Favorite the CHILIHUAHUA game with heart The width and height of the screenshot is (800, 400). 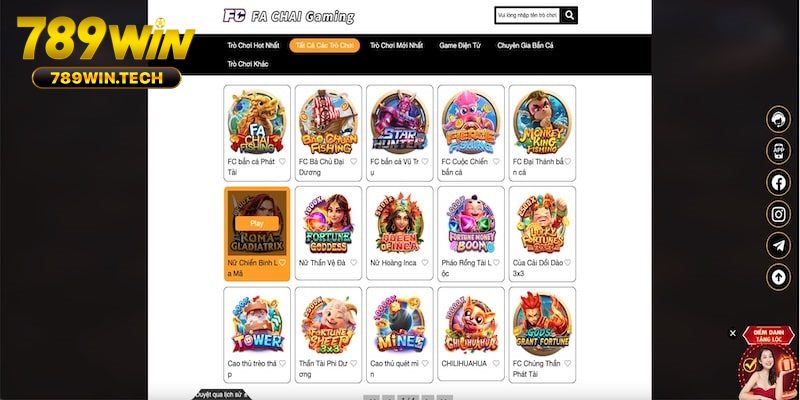pos(496,363)
